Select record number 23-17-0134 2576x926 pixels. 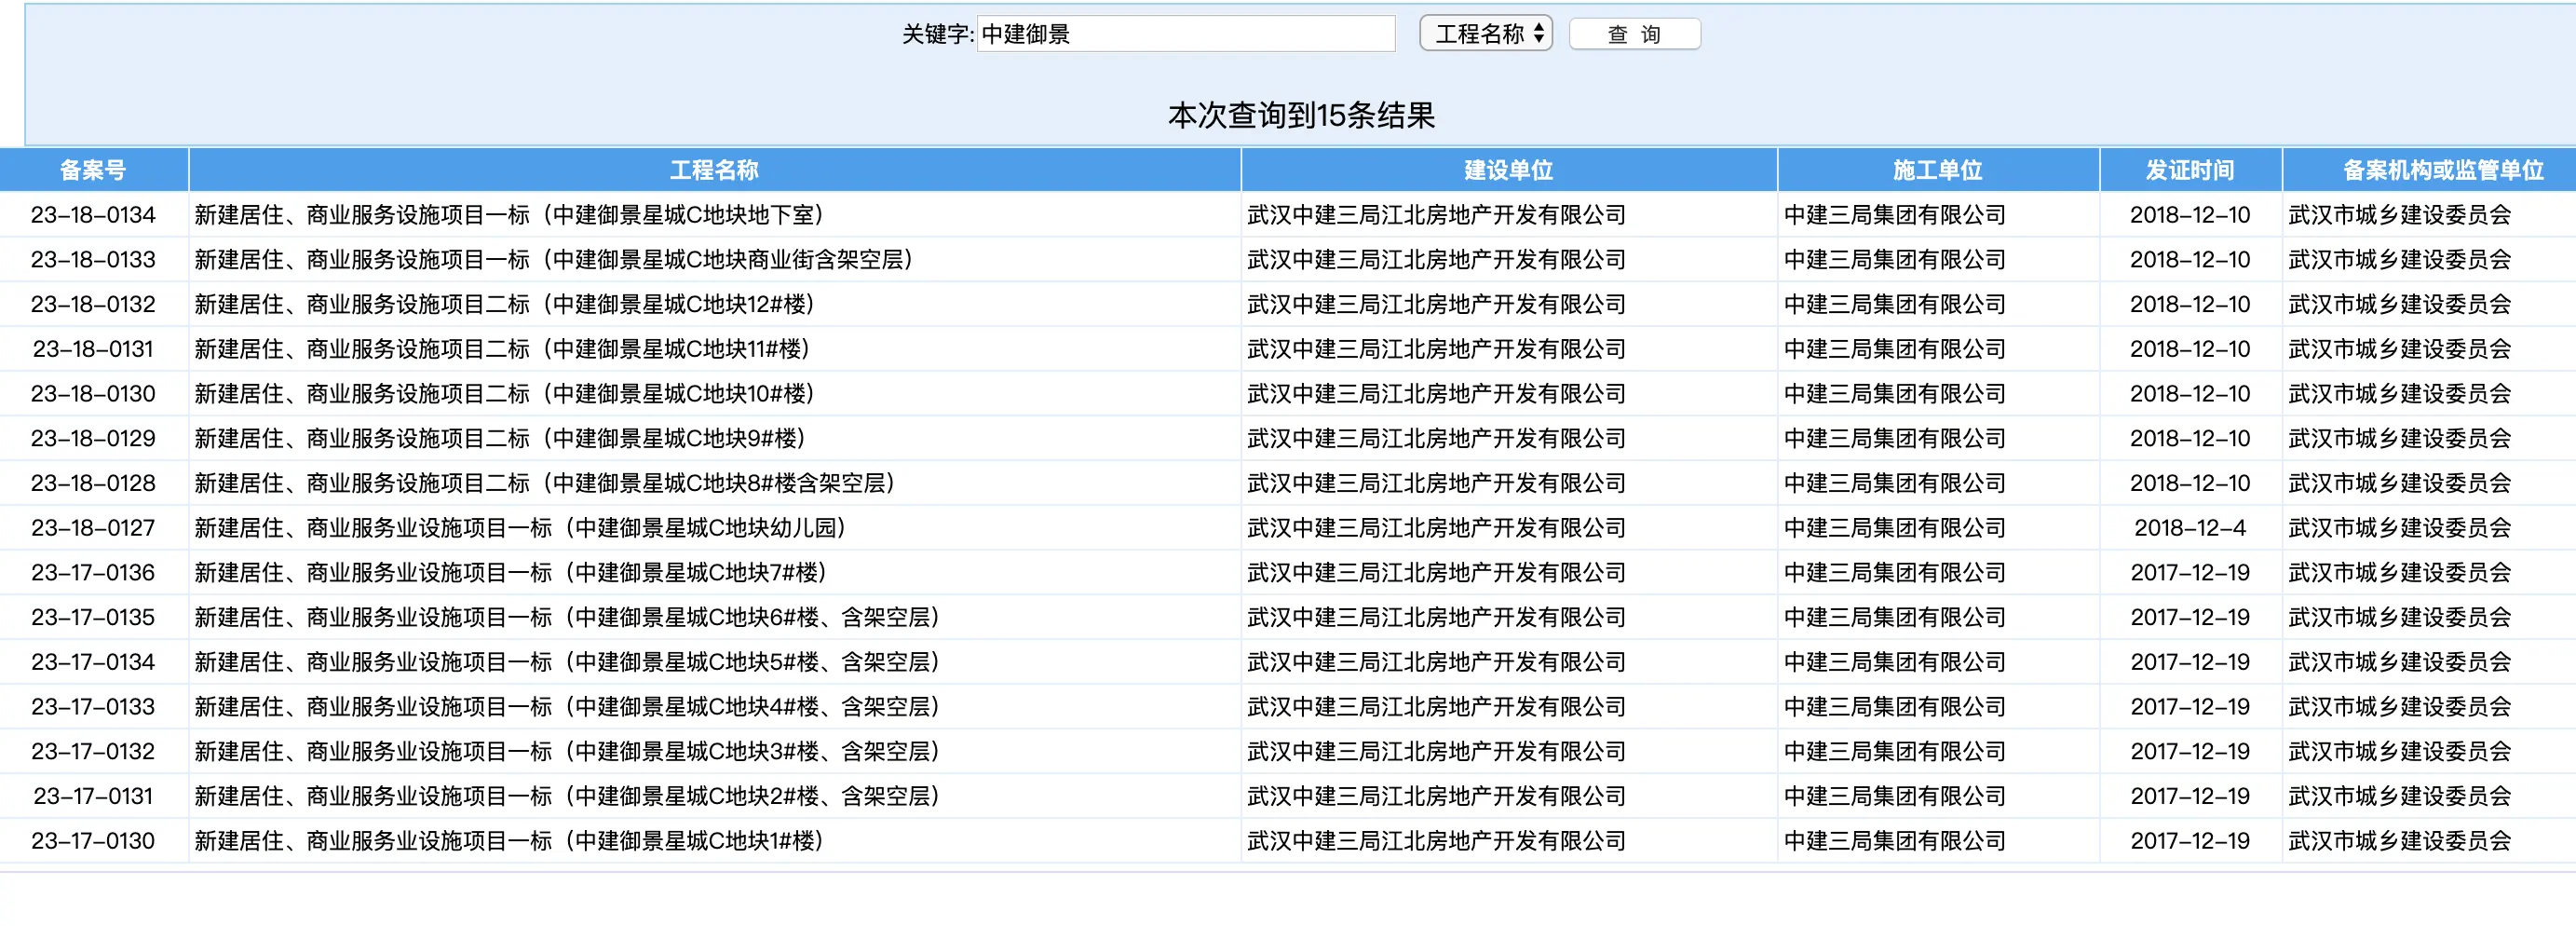point(93,662)
